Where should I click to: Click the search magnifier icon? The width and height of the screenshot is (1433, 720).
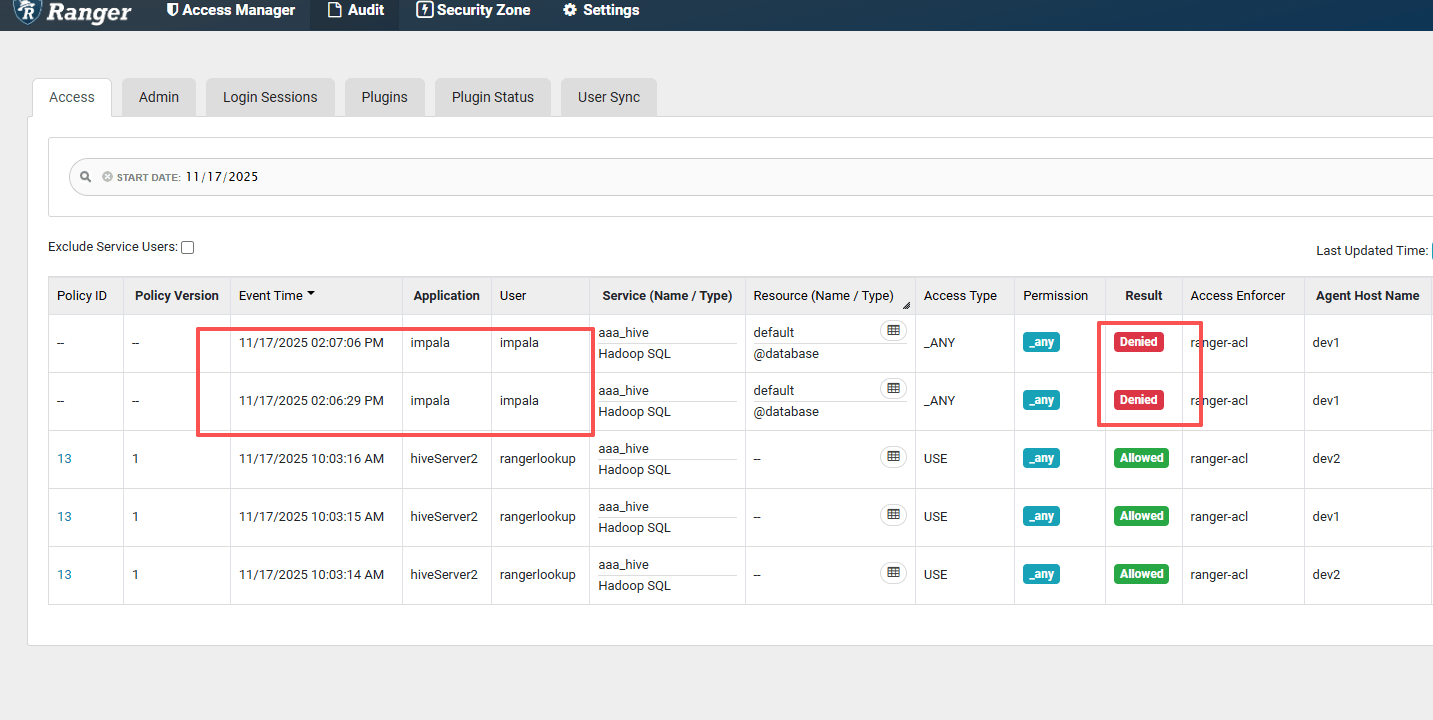86,177
